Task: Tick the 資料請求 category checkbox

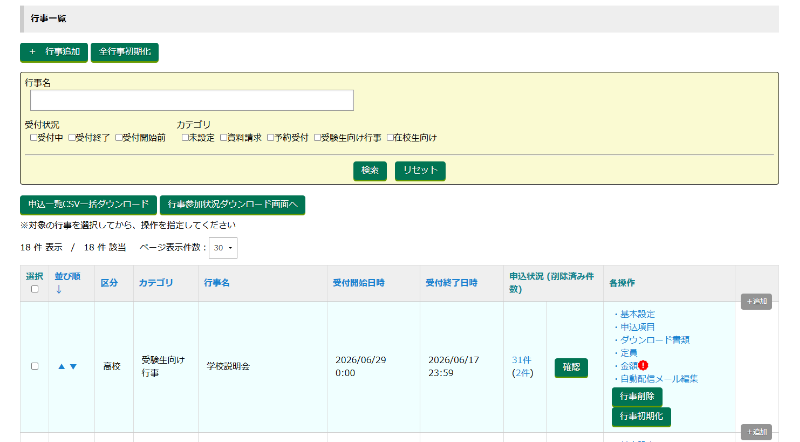Action: point(223,137)
